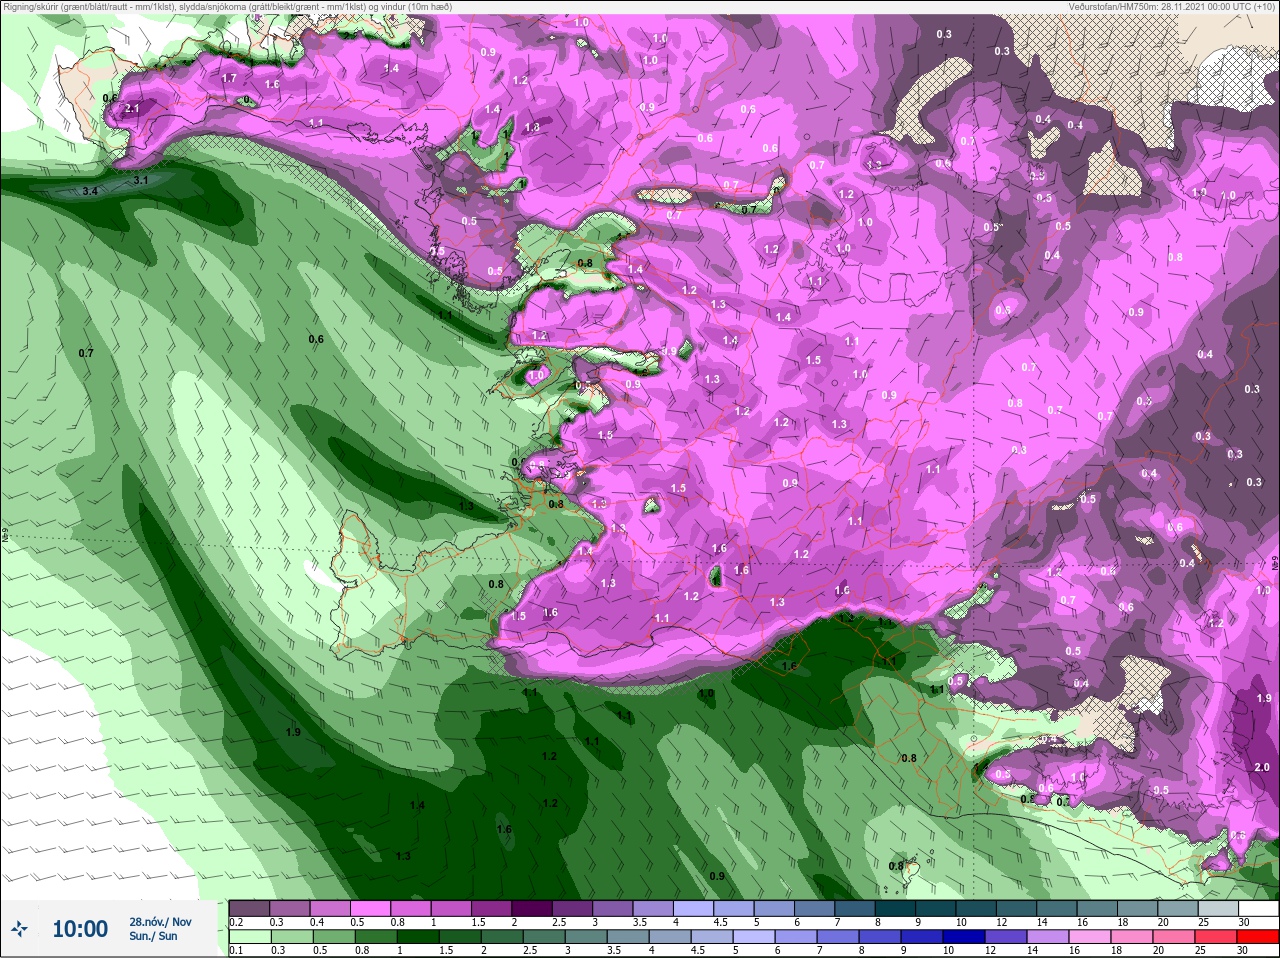Select lower legend swatch between 18 and 20
The height and width of the screenshot is (958, 1280).
[1130, 937]
